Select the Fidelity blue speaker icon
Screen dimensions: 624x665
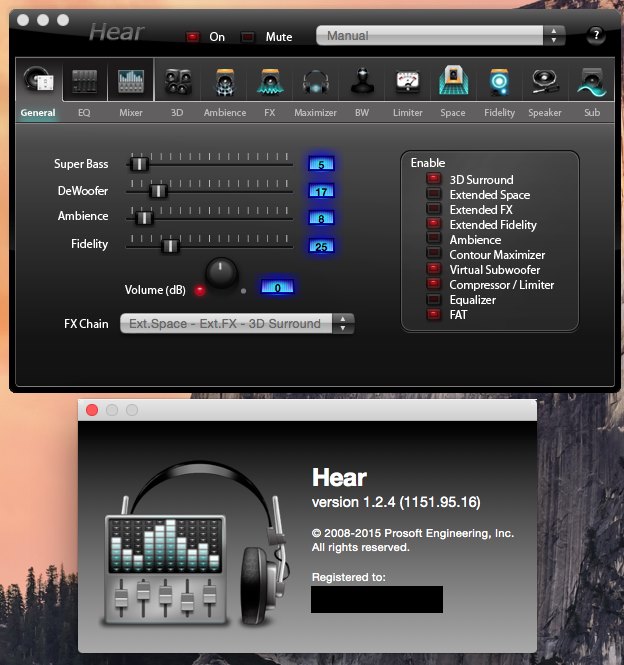coord(499,81)
